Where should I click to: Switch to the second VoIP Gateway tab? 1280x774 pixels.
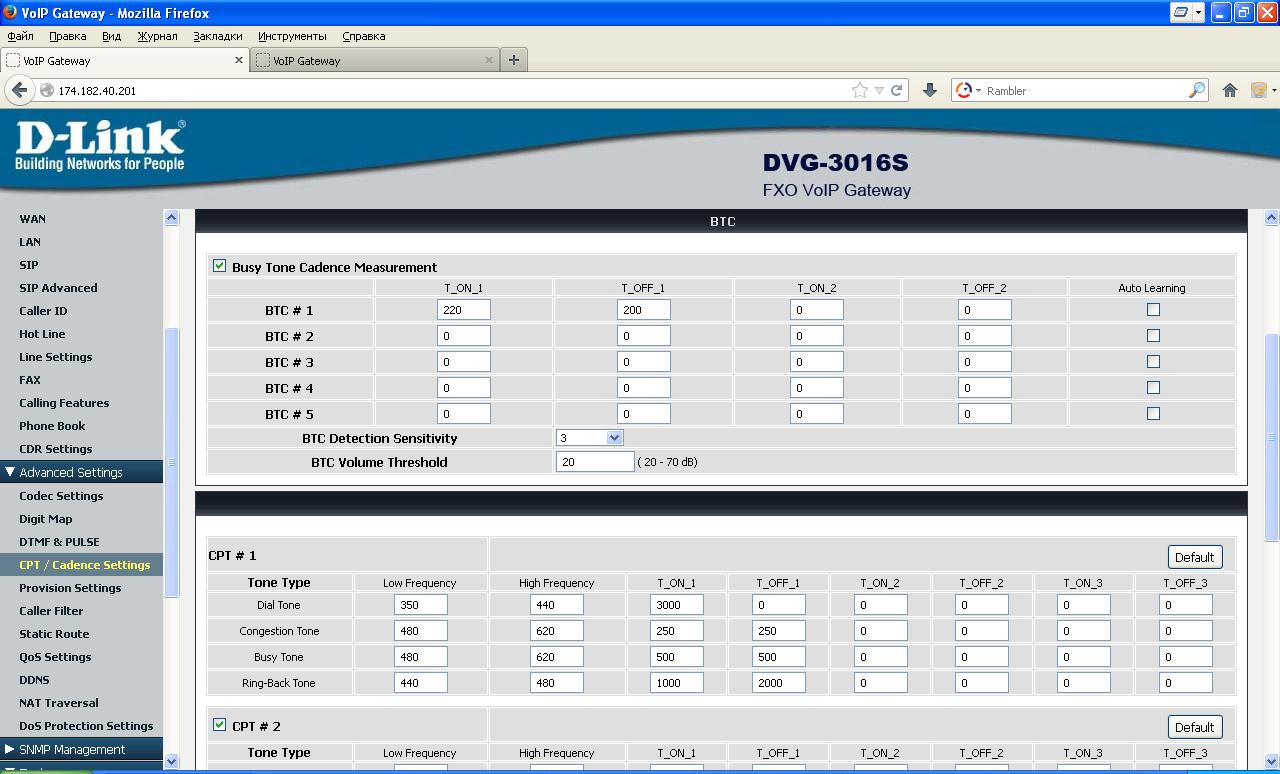coord(370,60)
